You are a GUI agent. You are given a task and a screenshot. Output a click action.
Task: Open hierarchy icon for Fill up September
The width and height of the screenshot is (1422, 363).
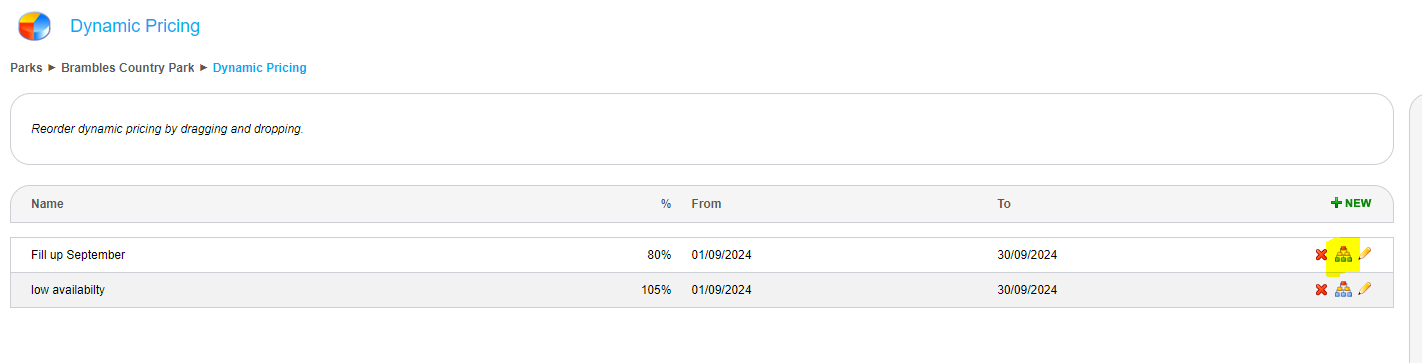pyautogui.click(x=1343, y=254)
